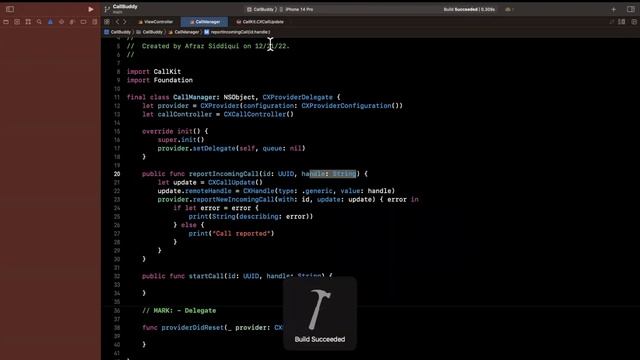This screenshot has height=360, width=640.
Task: Open the Breakpoint navigator
Action: (83, 22)
